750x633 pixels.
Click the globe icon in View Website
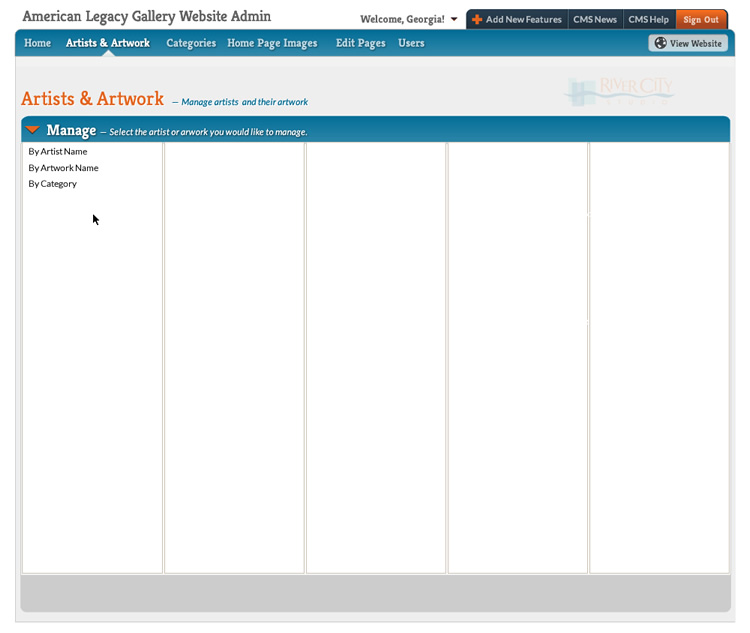point(661,43)
